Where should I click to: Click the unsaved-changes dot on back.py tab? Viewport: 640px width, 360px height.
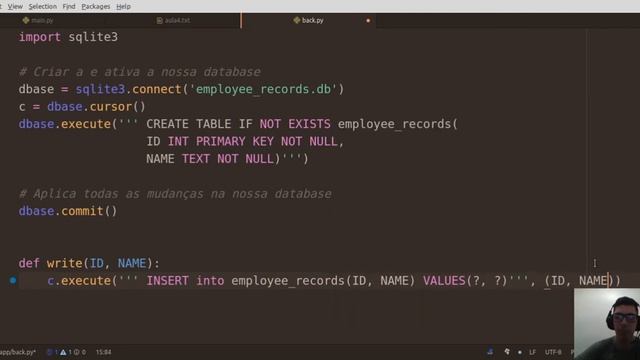pyautogui.click(x=368, y=20)
